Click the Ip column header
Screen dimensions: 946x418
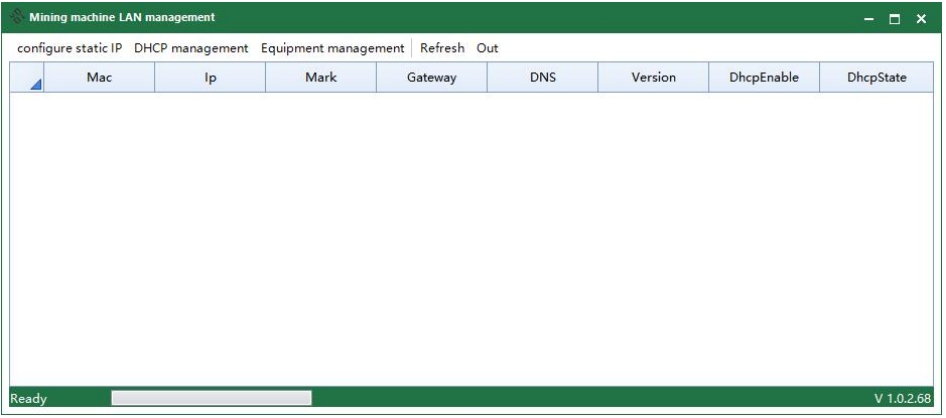[x=210, y=78]
